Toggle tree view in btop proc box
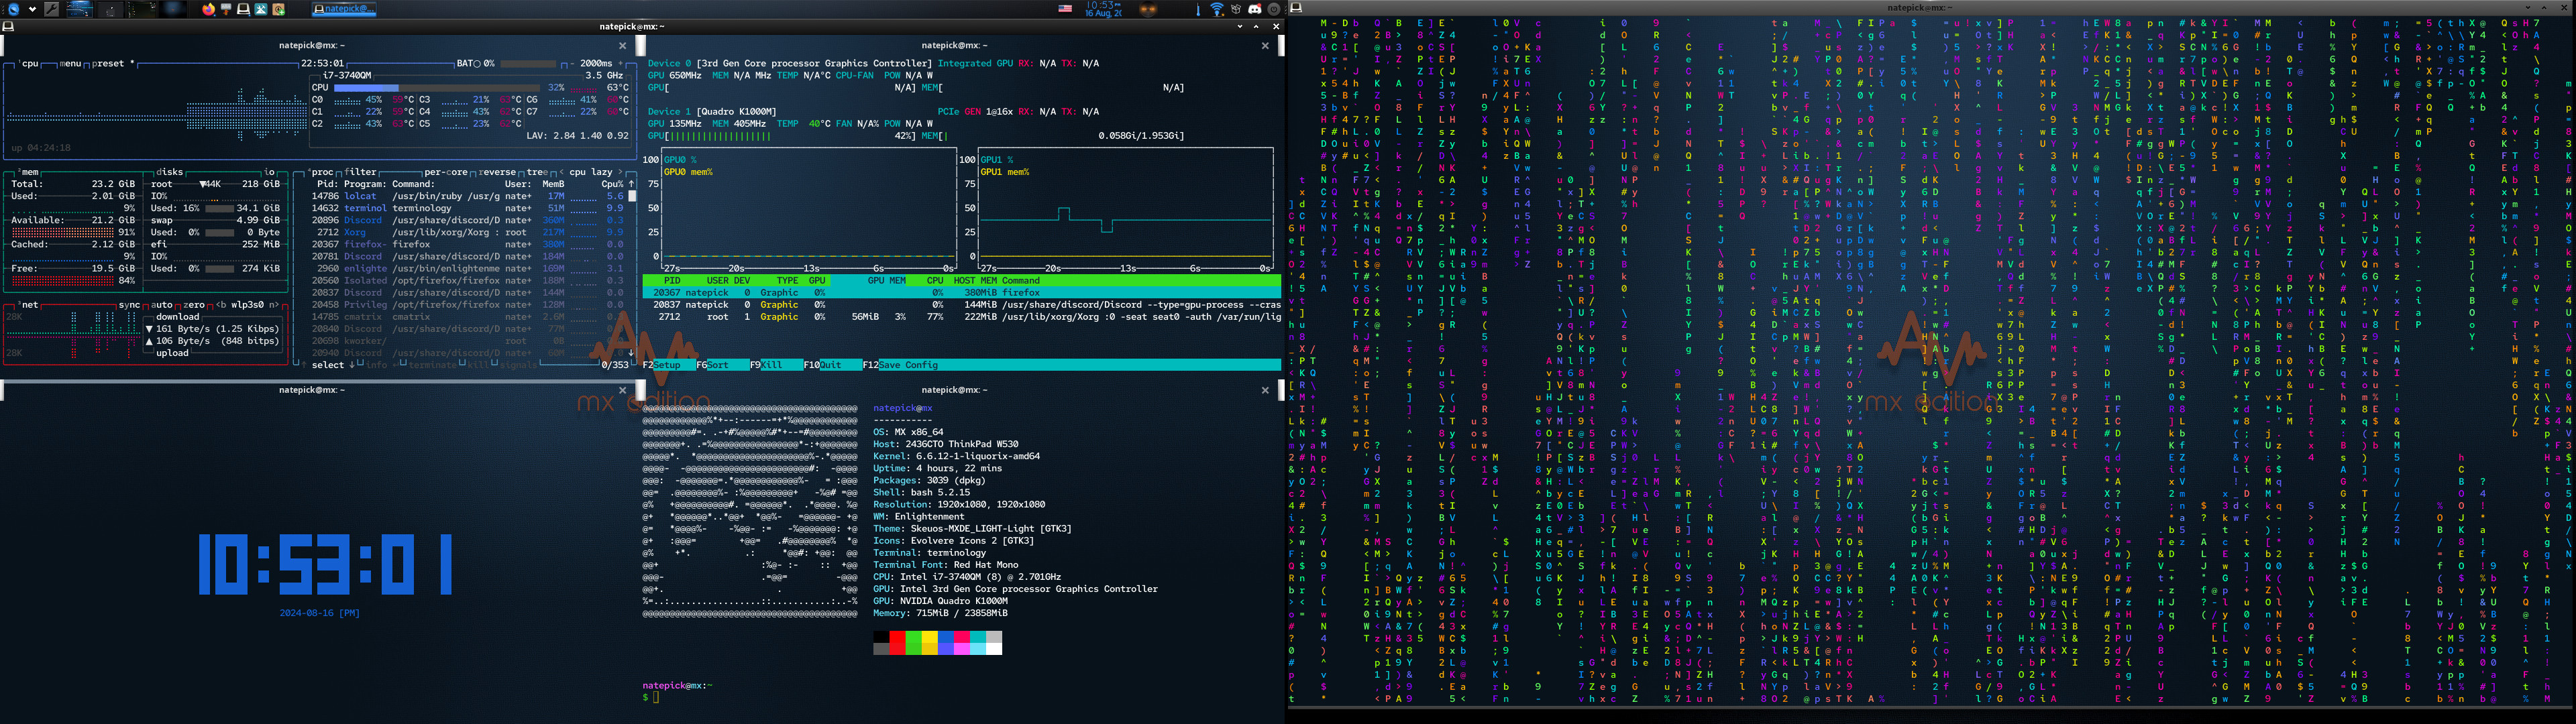The height and width of the screenshot is (724, 2576). point(537,172)
